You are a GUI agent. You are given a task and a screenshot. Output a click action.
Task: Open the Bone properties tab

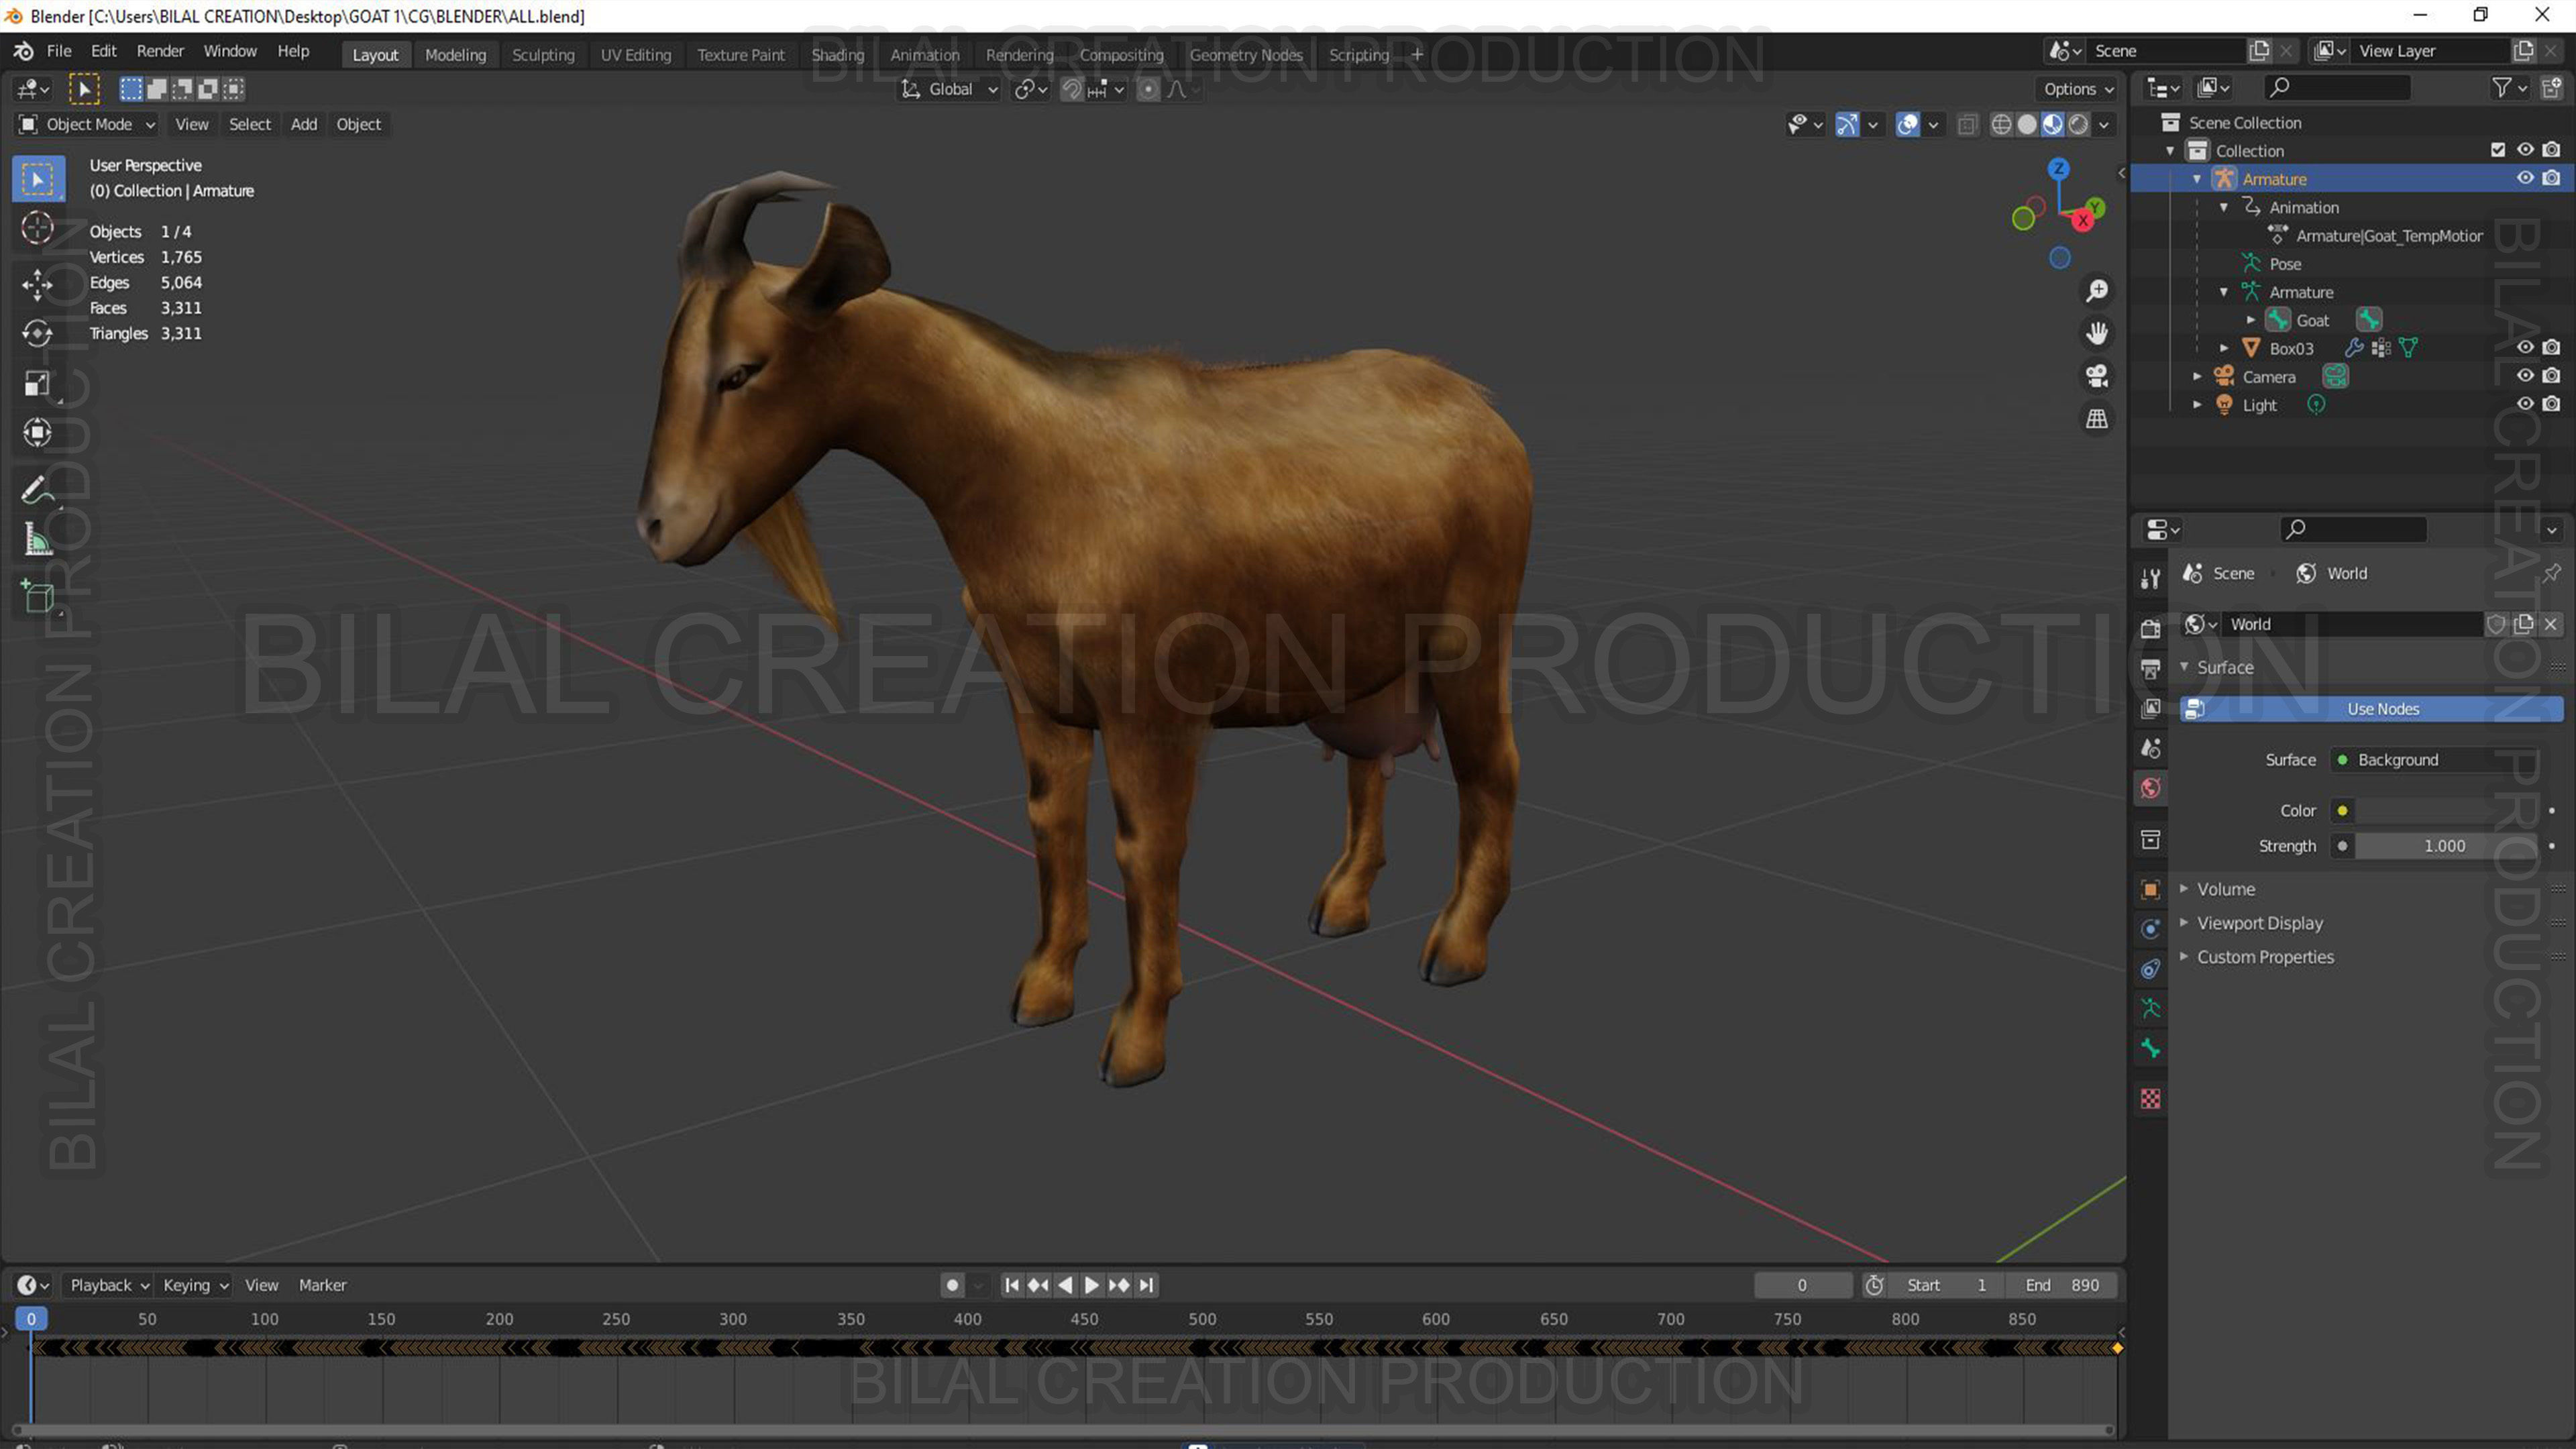coord(2150,1049)
